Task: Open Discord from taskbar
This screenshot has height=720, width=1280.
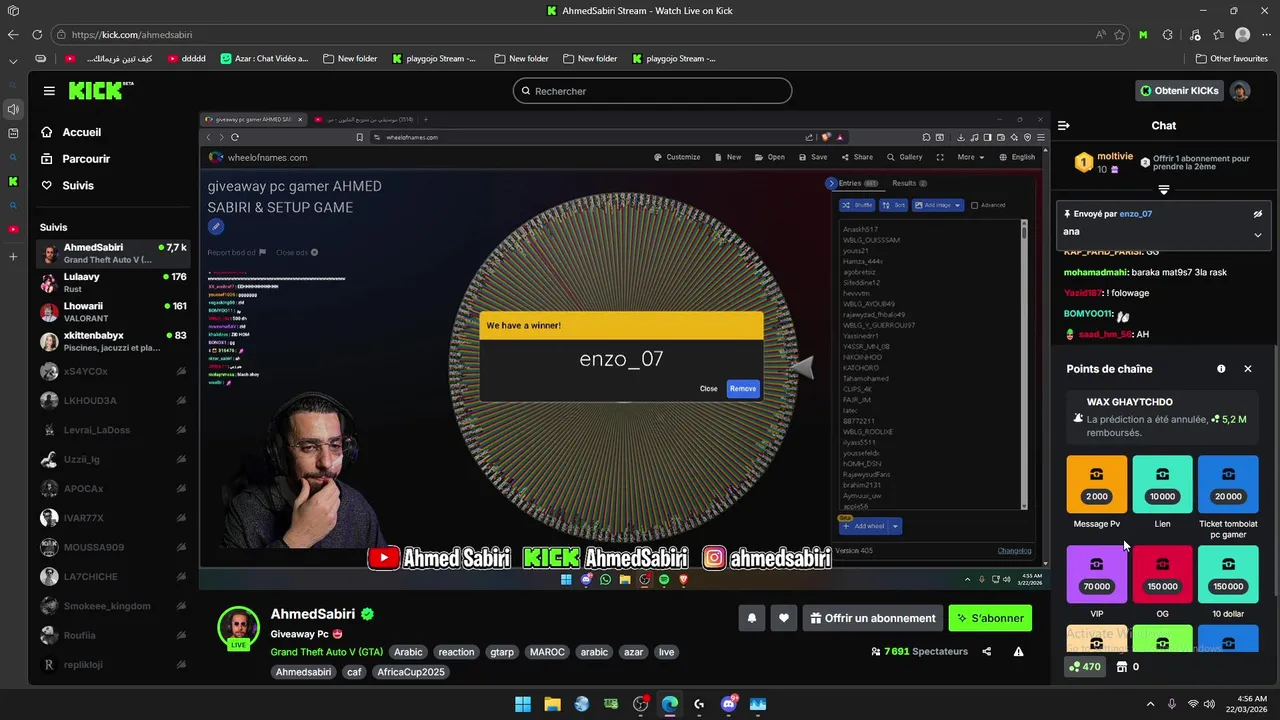Action: pos(728,704)
